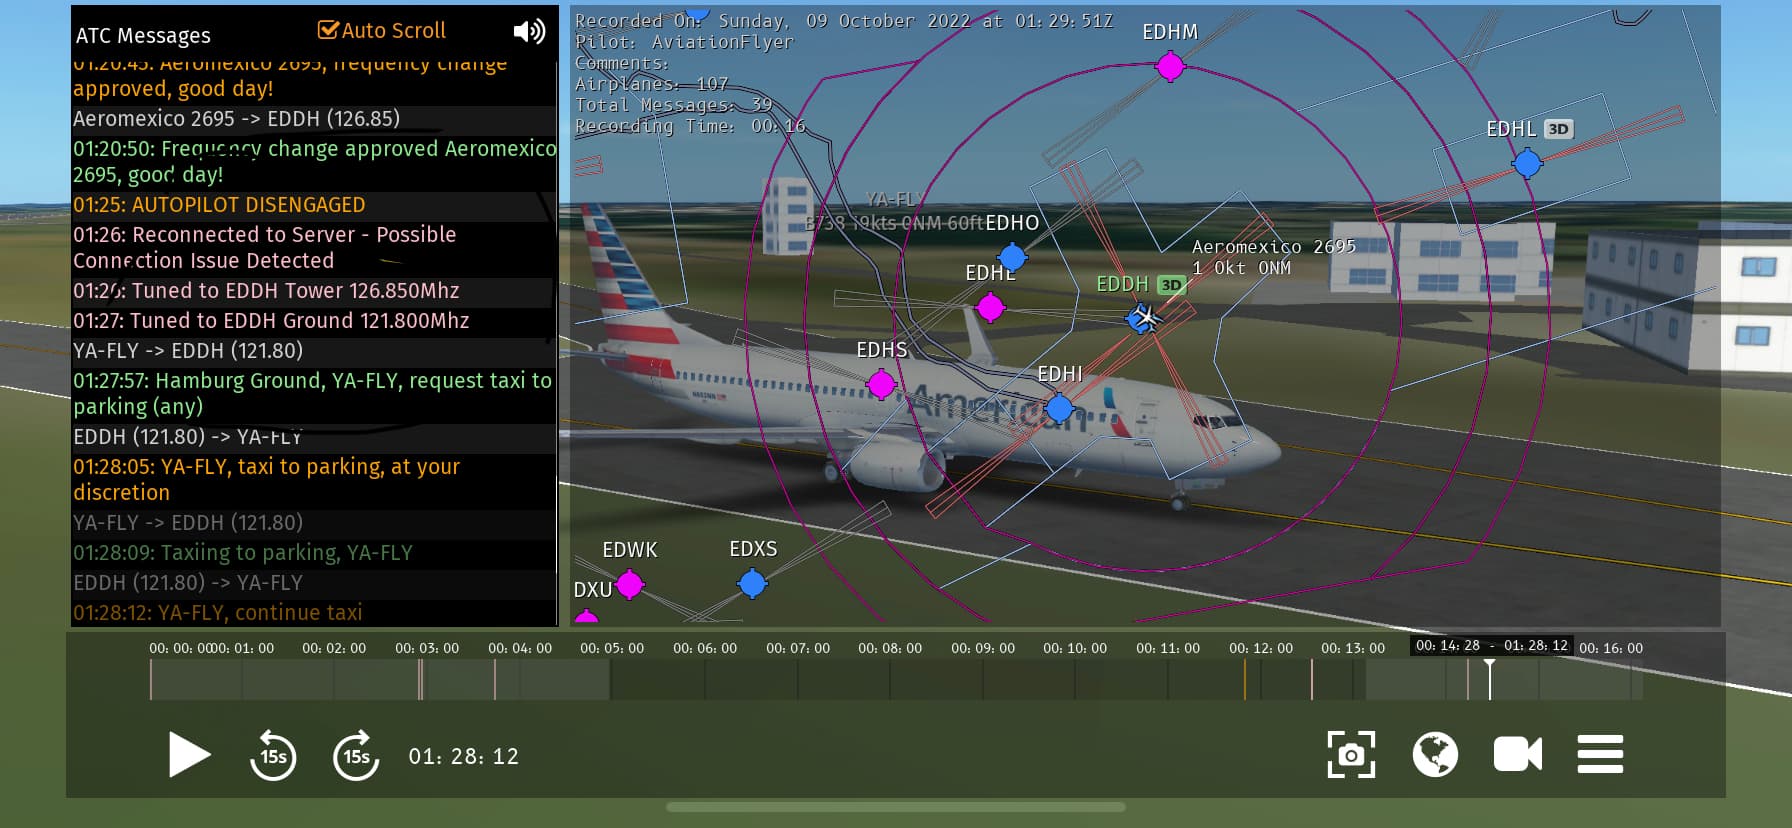Click the Aeromexico 2695 aircraft icon on map
This screenshot has height=828, width=1792.
pos(1144,318)
